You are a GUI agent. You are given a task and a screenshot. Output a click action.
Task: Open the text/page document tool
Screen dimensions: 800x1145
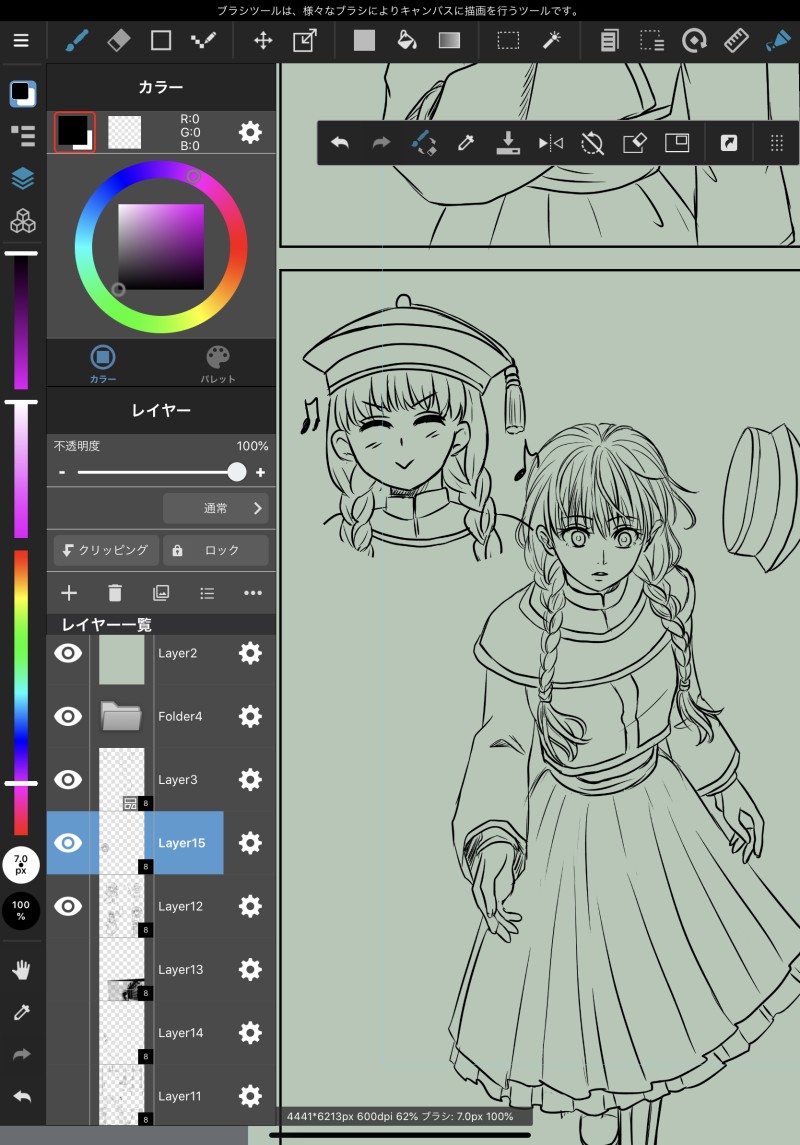[x=609, y=40]
